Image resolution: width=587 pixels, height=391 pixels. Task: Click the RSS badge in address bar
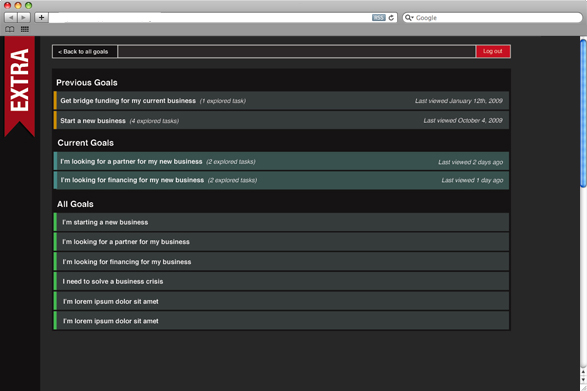[378, 18]
